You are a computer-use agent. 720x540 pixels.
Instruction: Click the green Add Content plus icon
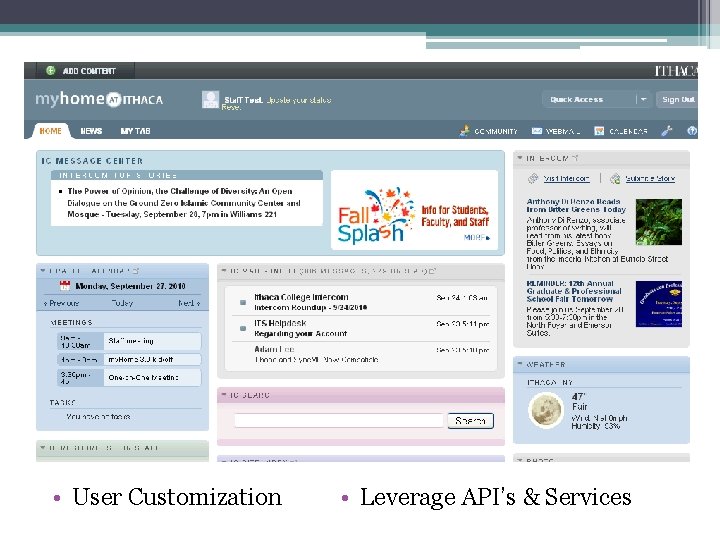(51, 71)
